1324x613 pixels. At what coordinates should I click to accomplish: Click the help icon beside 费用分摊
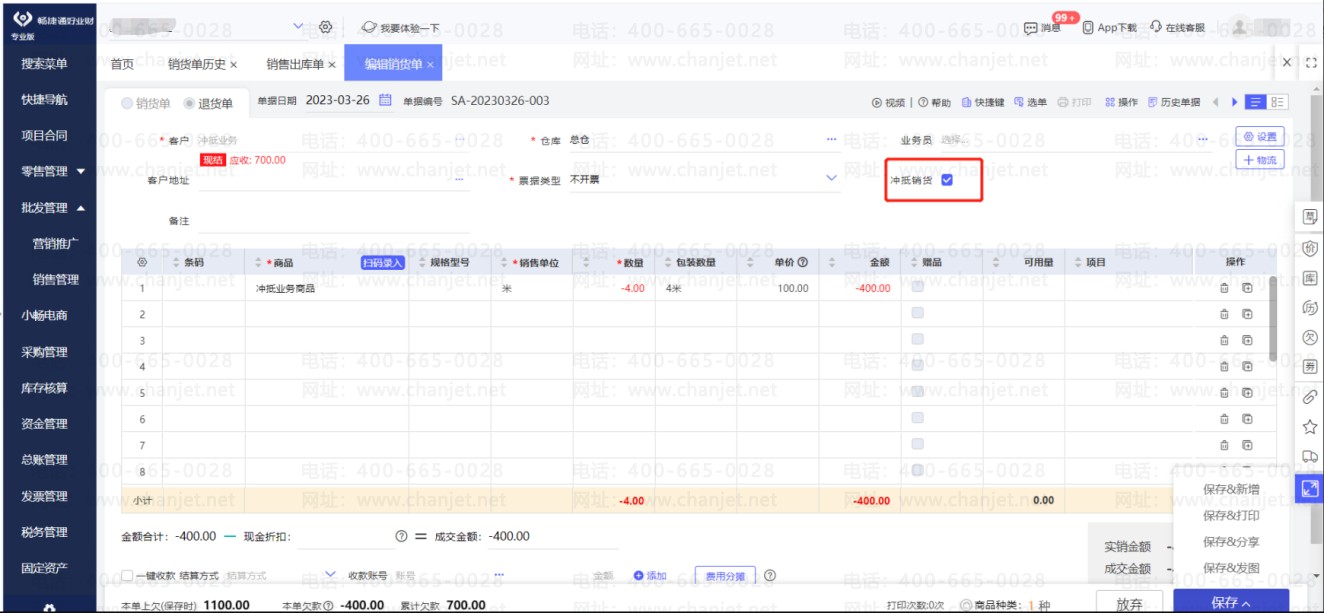(x=769, y=575)
